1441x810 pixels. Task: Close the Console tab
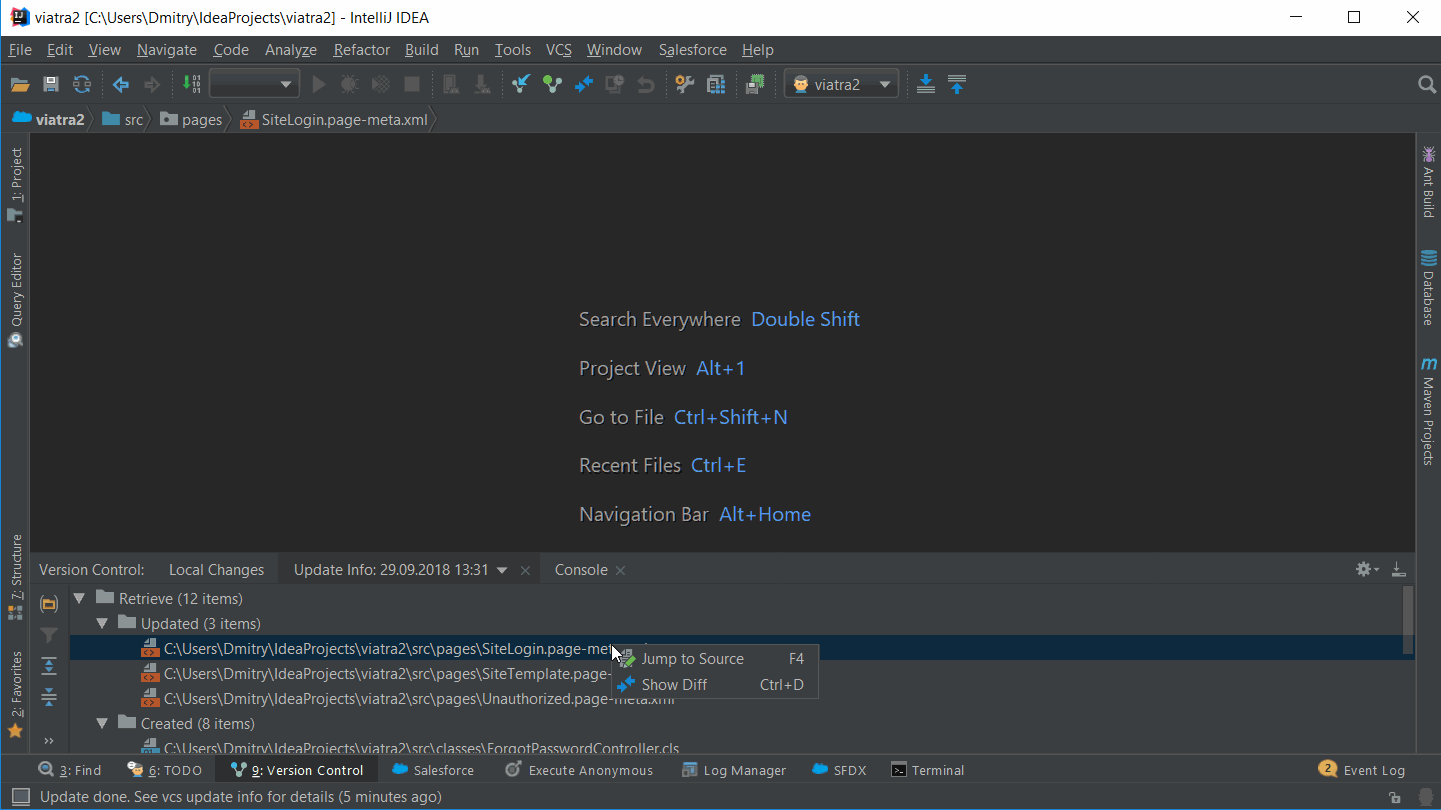coord(620,571)
